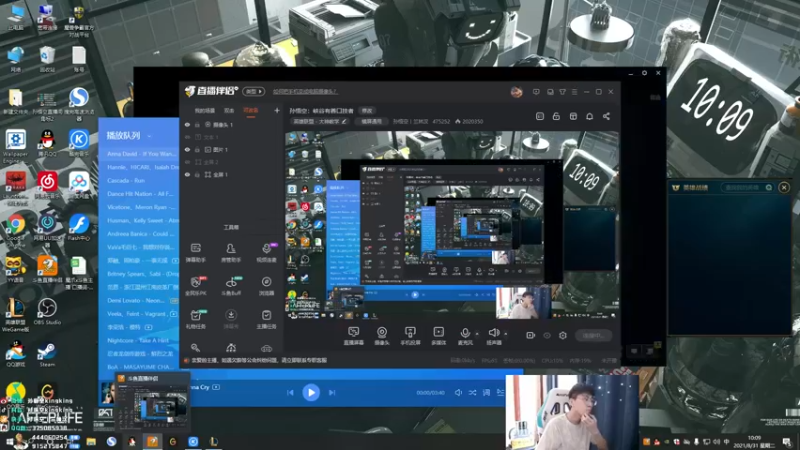The height and width of the screenshot is (450, 800).
Task: Add a 摄像头 camera source from bottom toolbar
Action: [382, 336]
